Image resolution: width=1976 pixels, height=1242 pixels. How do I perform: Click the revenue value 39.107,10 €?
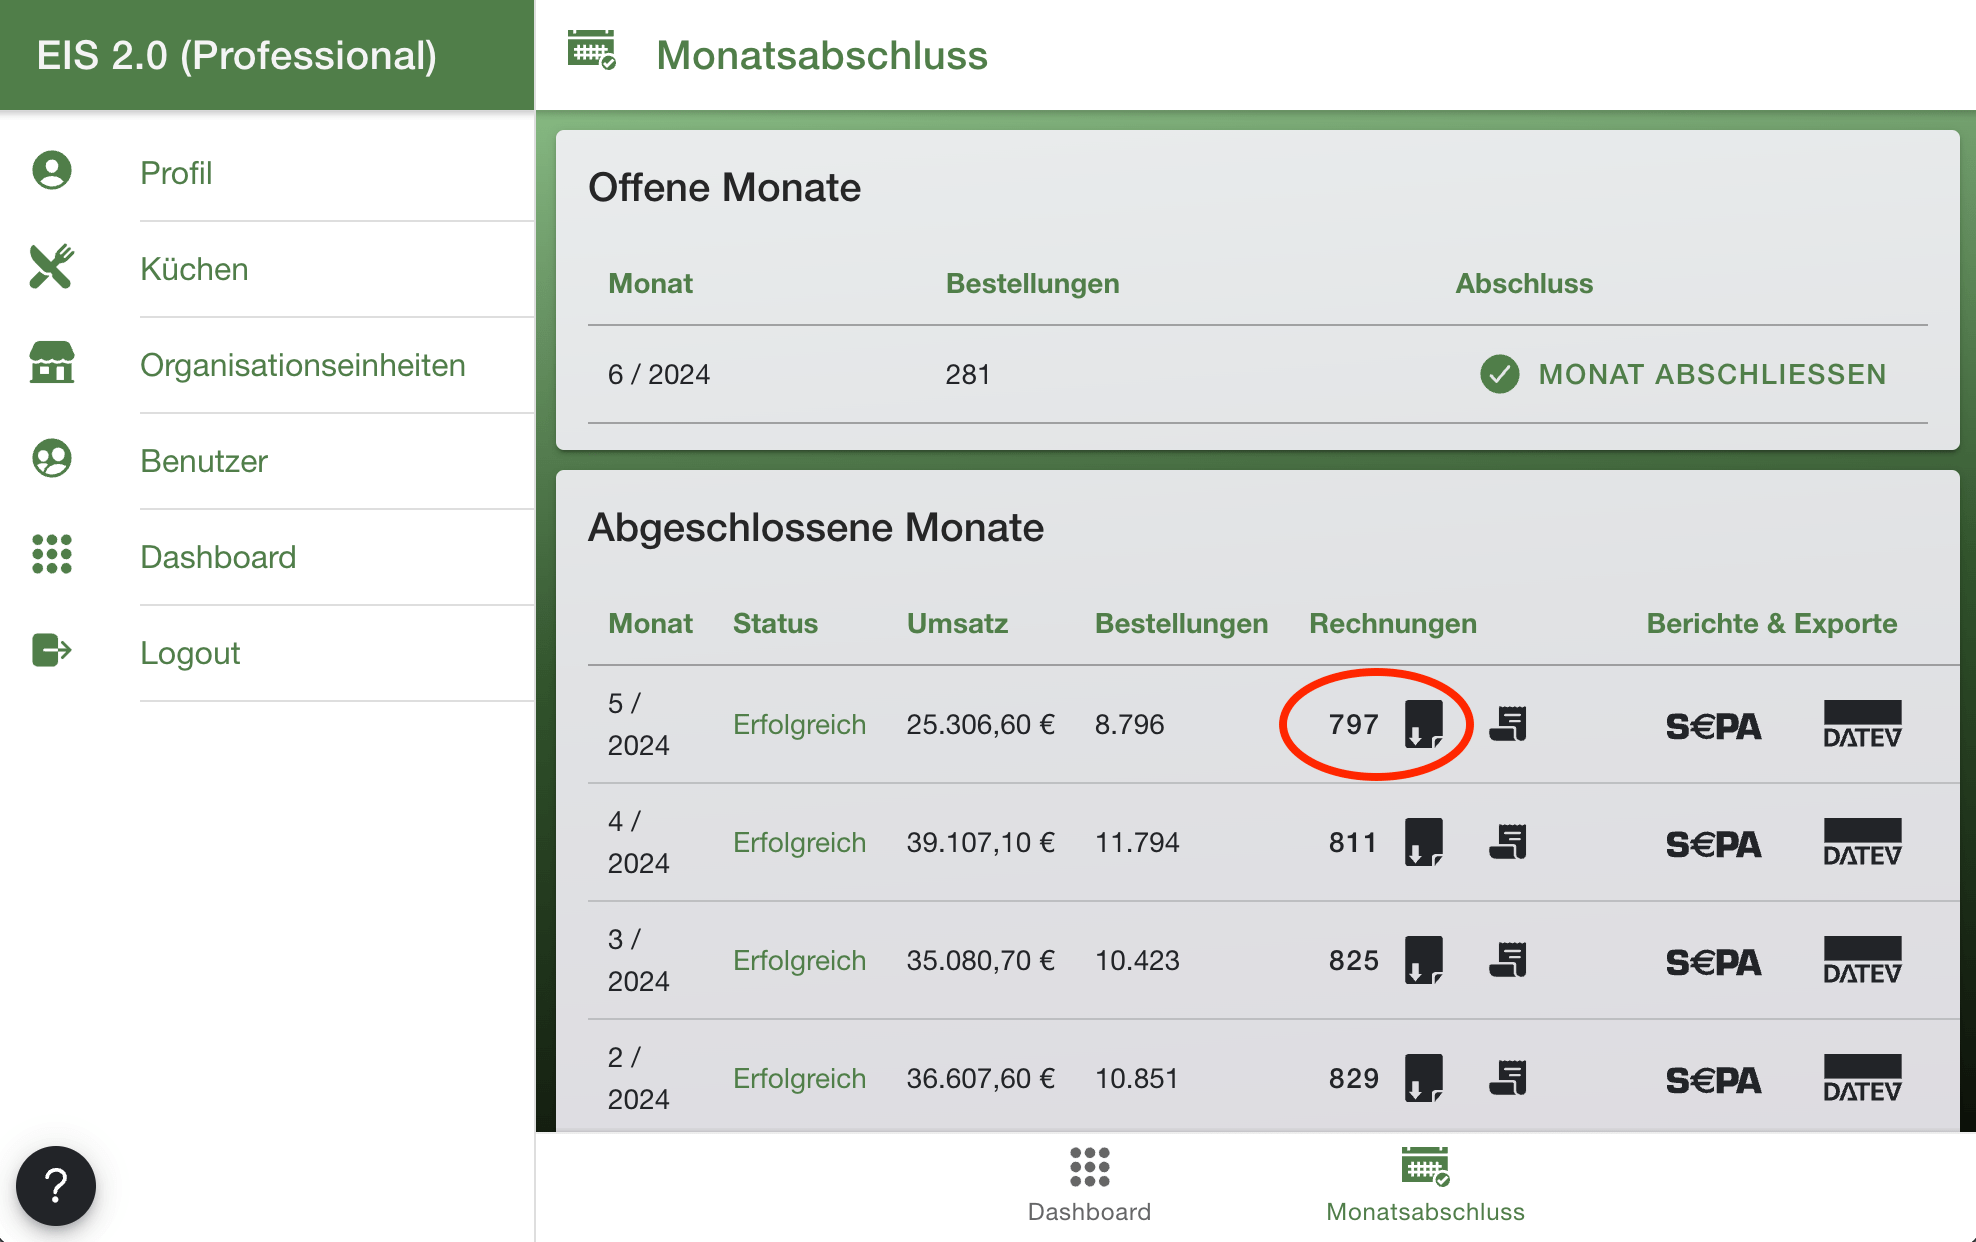pos(981,842)
